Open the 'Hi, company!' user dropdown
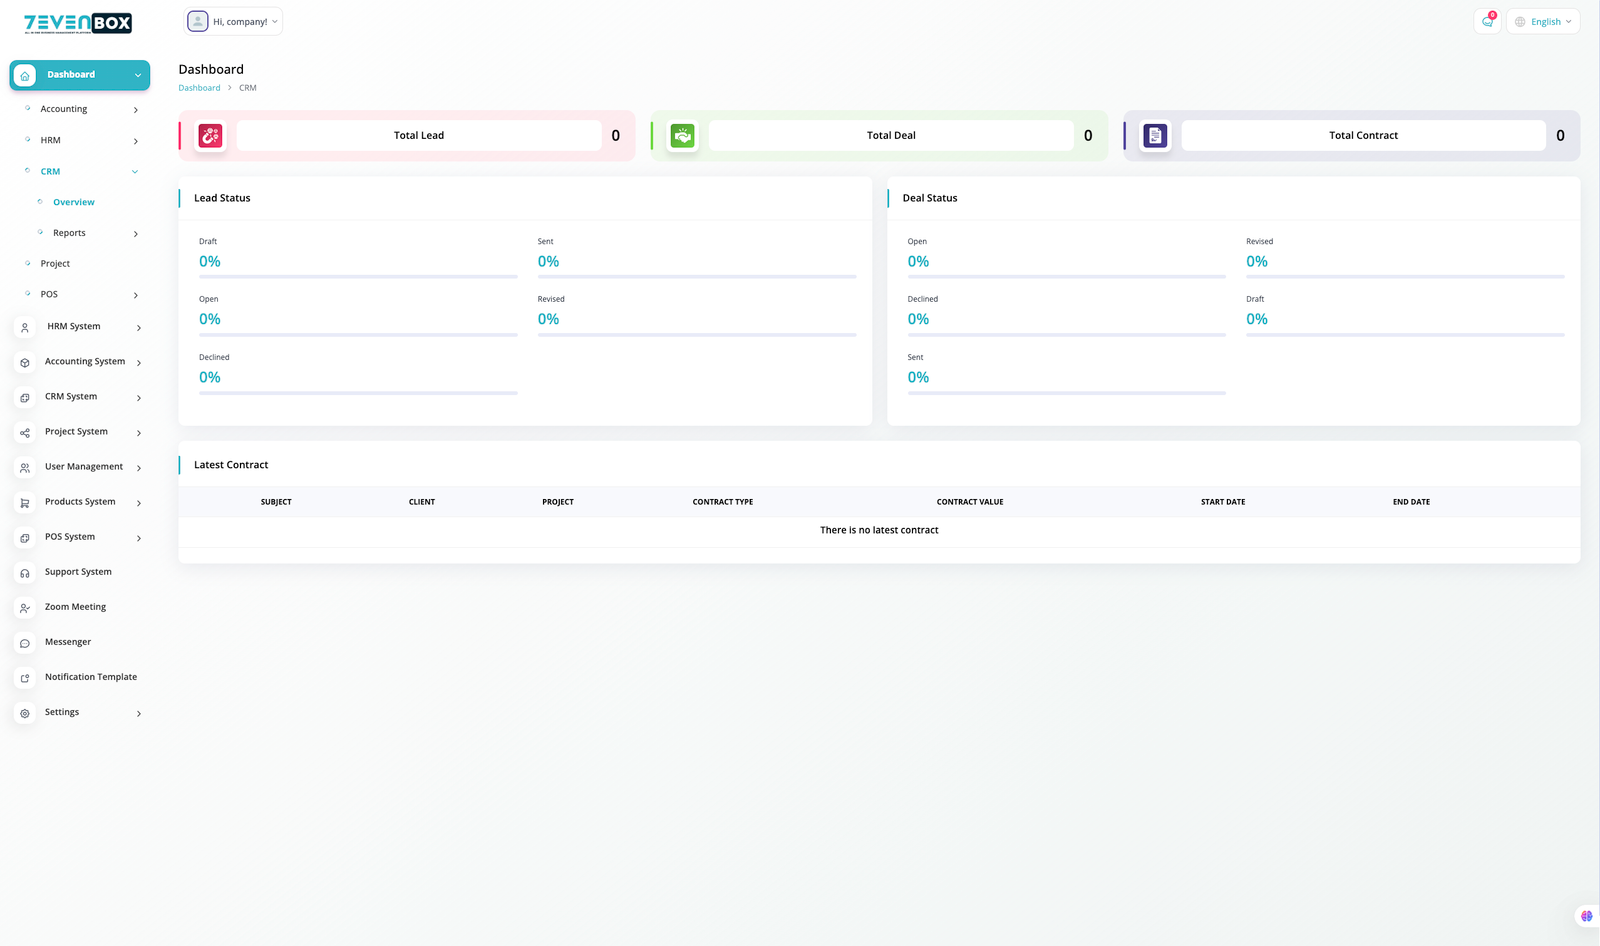The width and height of the screenshot is (1600, 946). 234,22
